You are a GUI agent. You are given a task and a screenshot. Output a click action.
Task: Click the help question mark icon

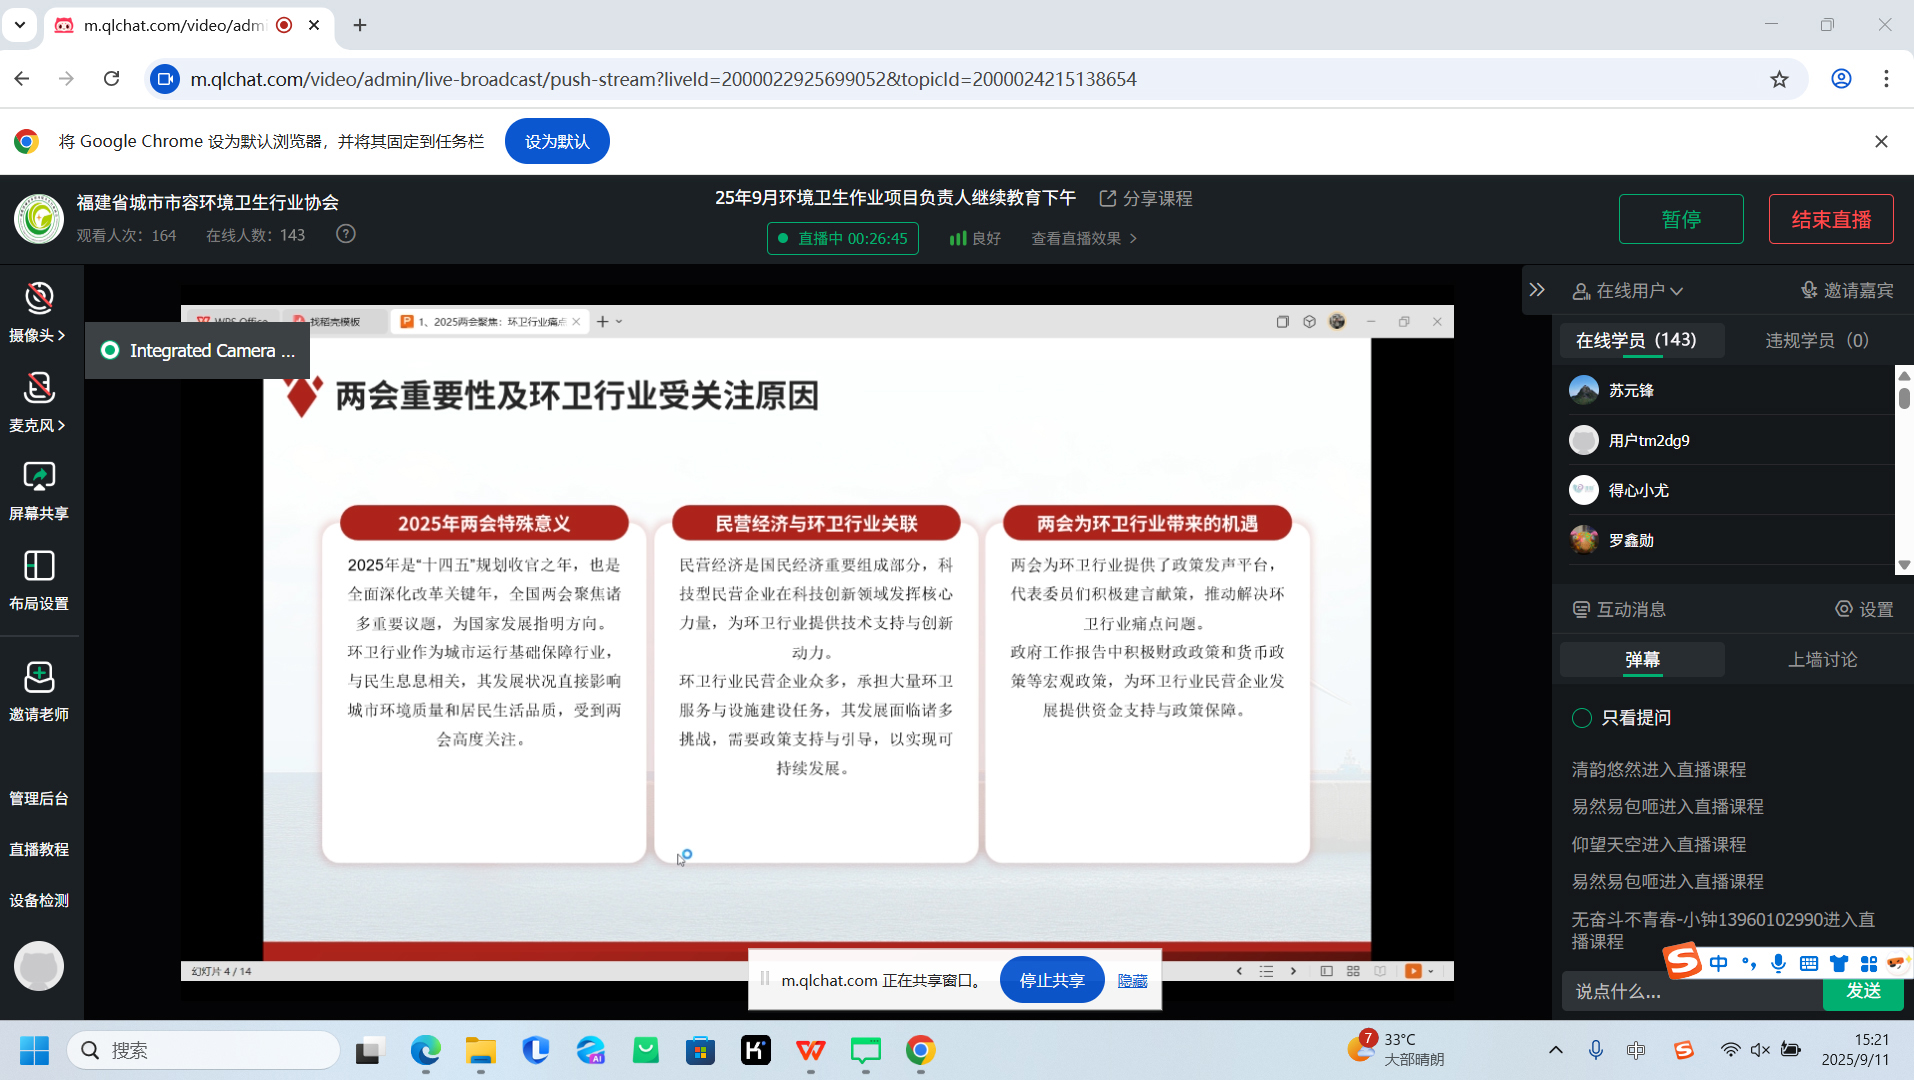pos(346,234)
